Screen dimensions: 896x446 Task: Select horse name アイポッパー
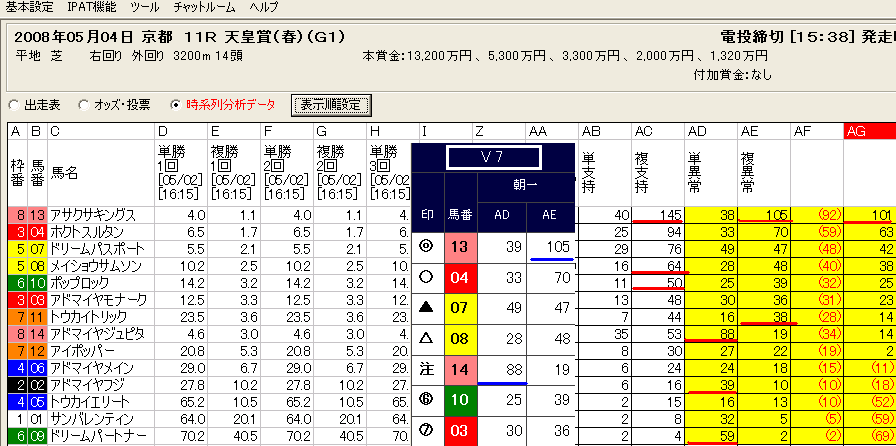(x=82, y=351)
